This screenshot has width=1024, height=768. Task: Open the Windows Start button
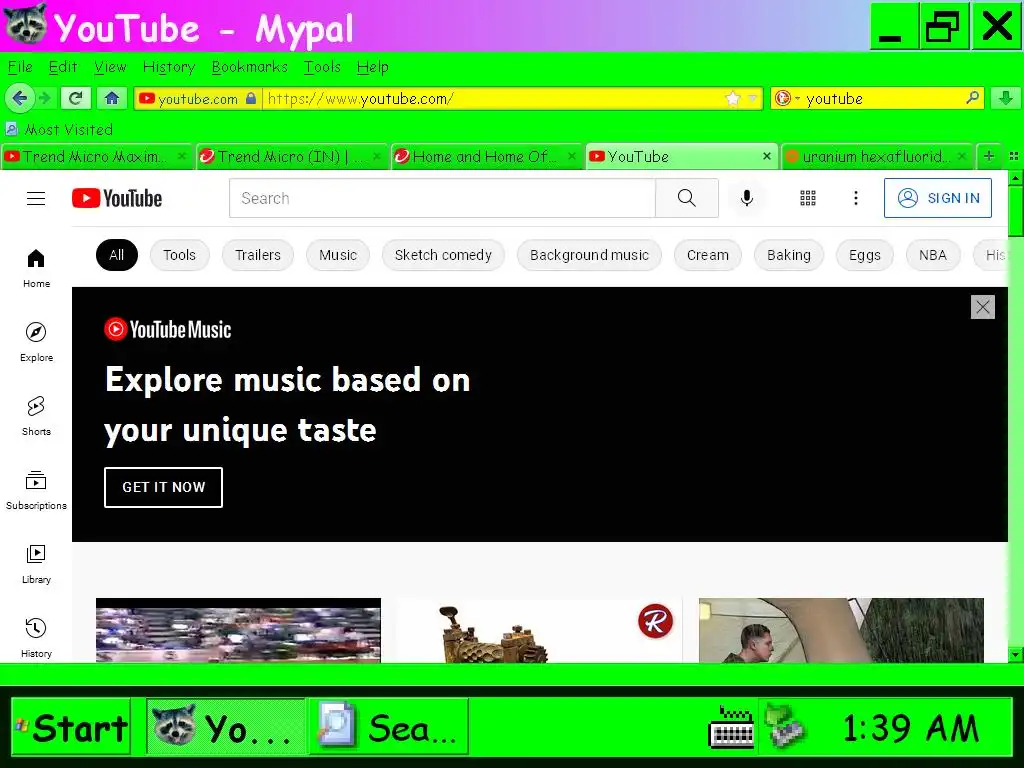click(x=71, y=727)
